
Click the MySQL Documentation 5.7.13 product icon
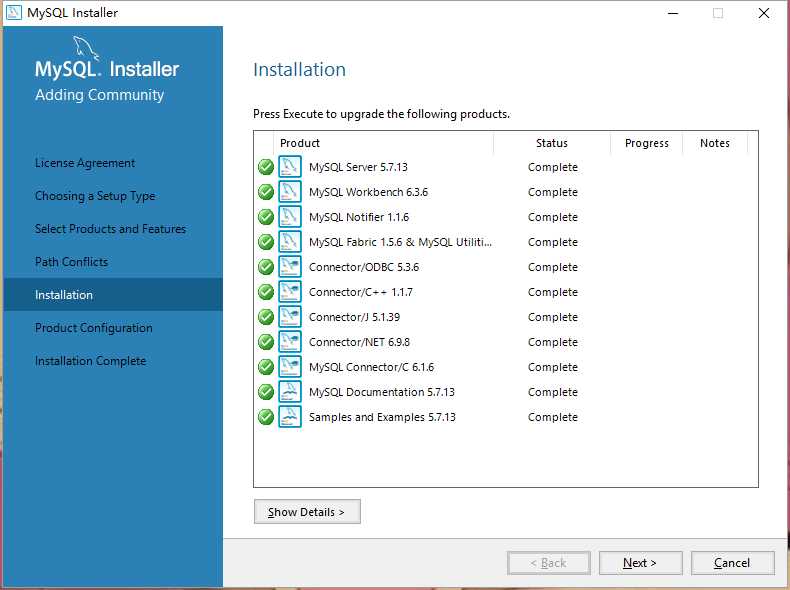click(x=290, y=391)
